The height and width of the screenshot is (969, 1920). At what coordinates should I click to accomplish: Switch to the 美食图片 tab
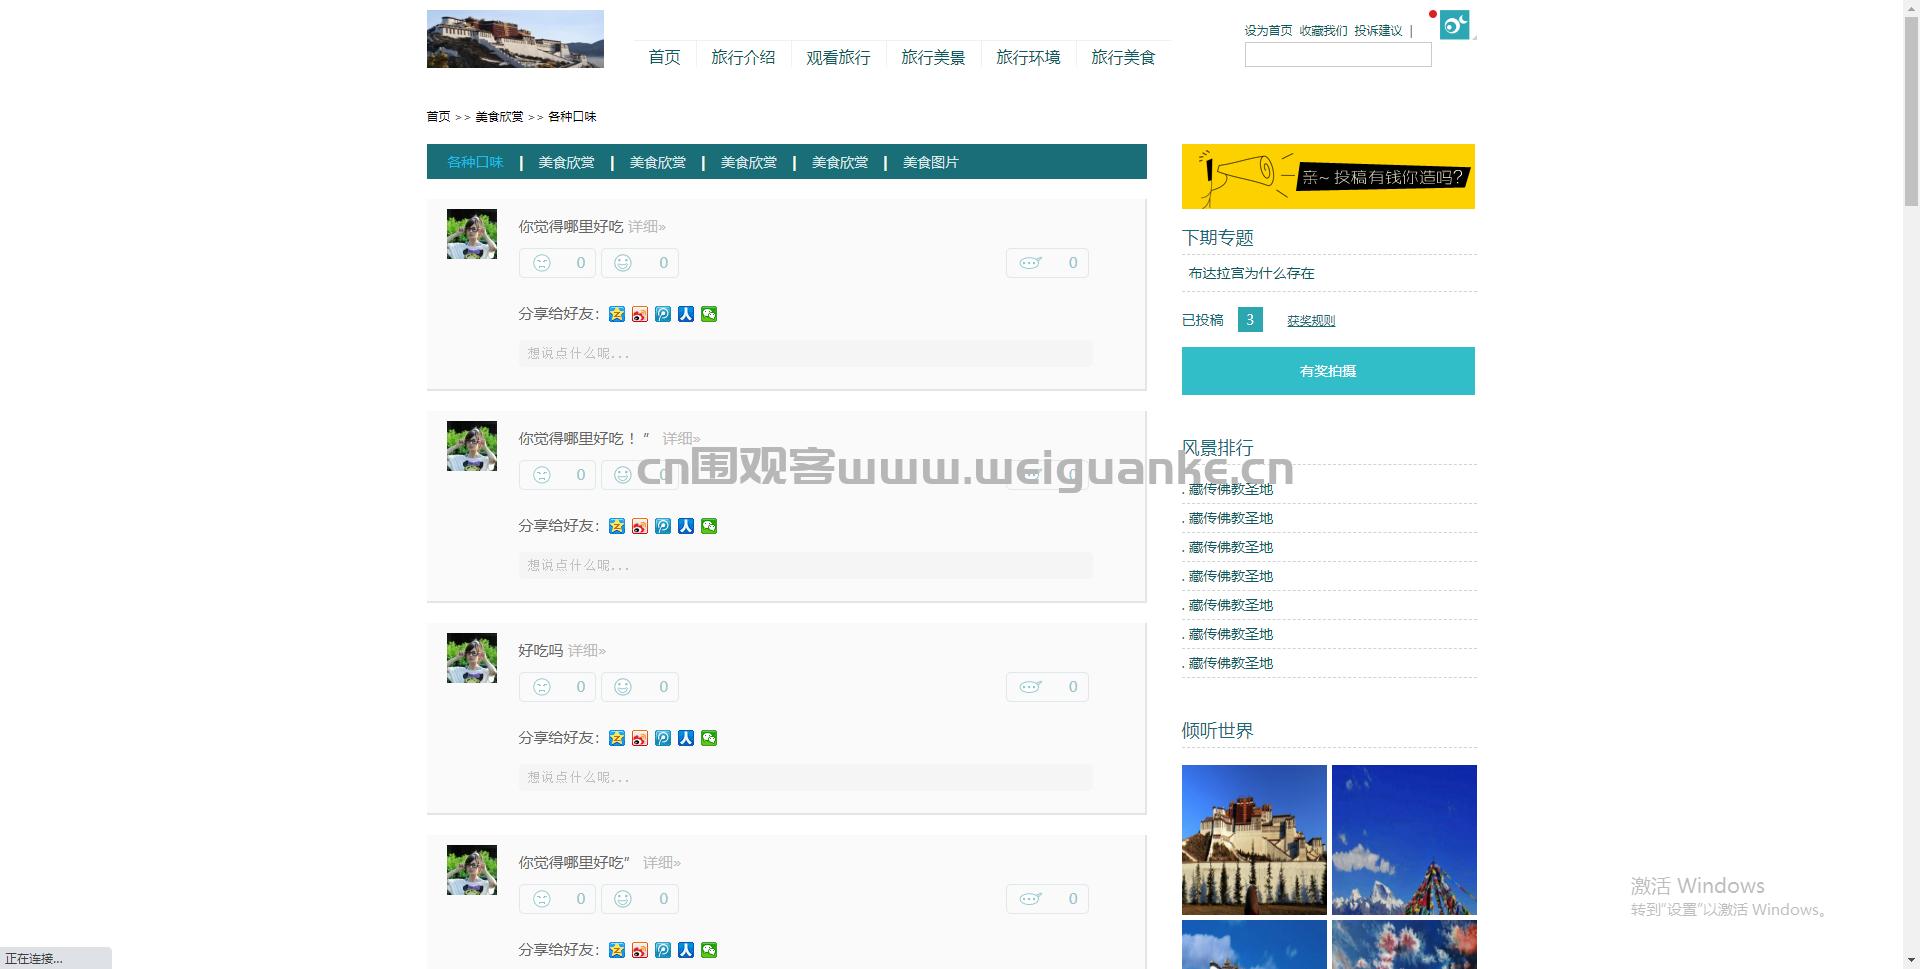coord(929,161)
